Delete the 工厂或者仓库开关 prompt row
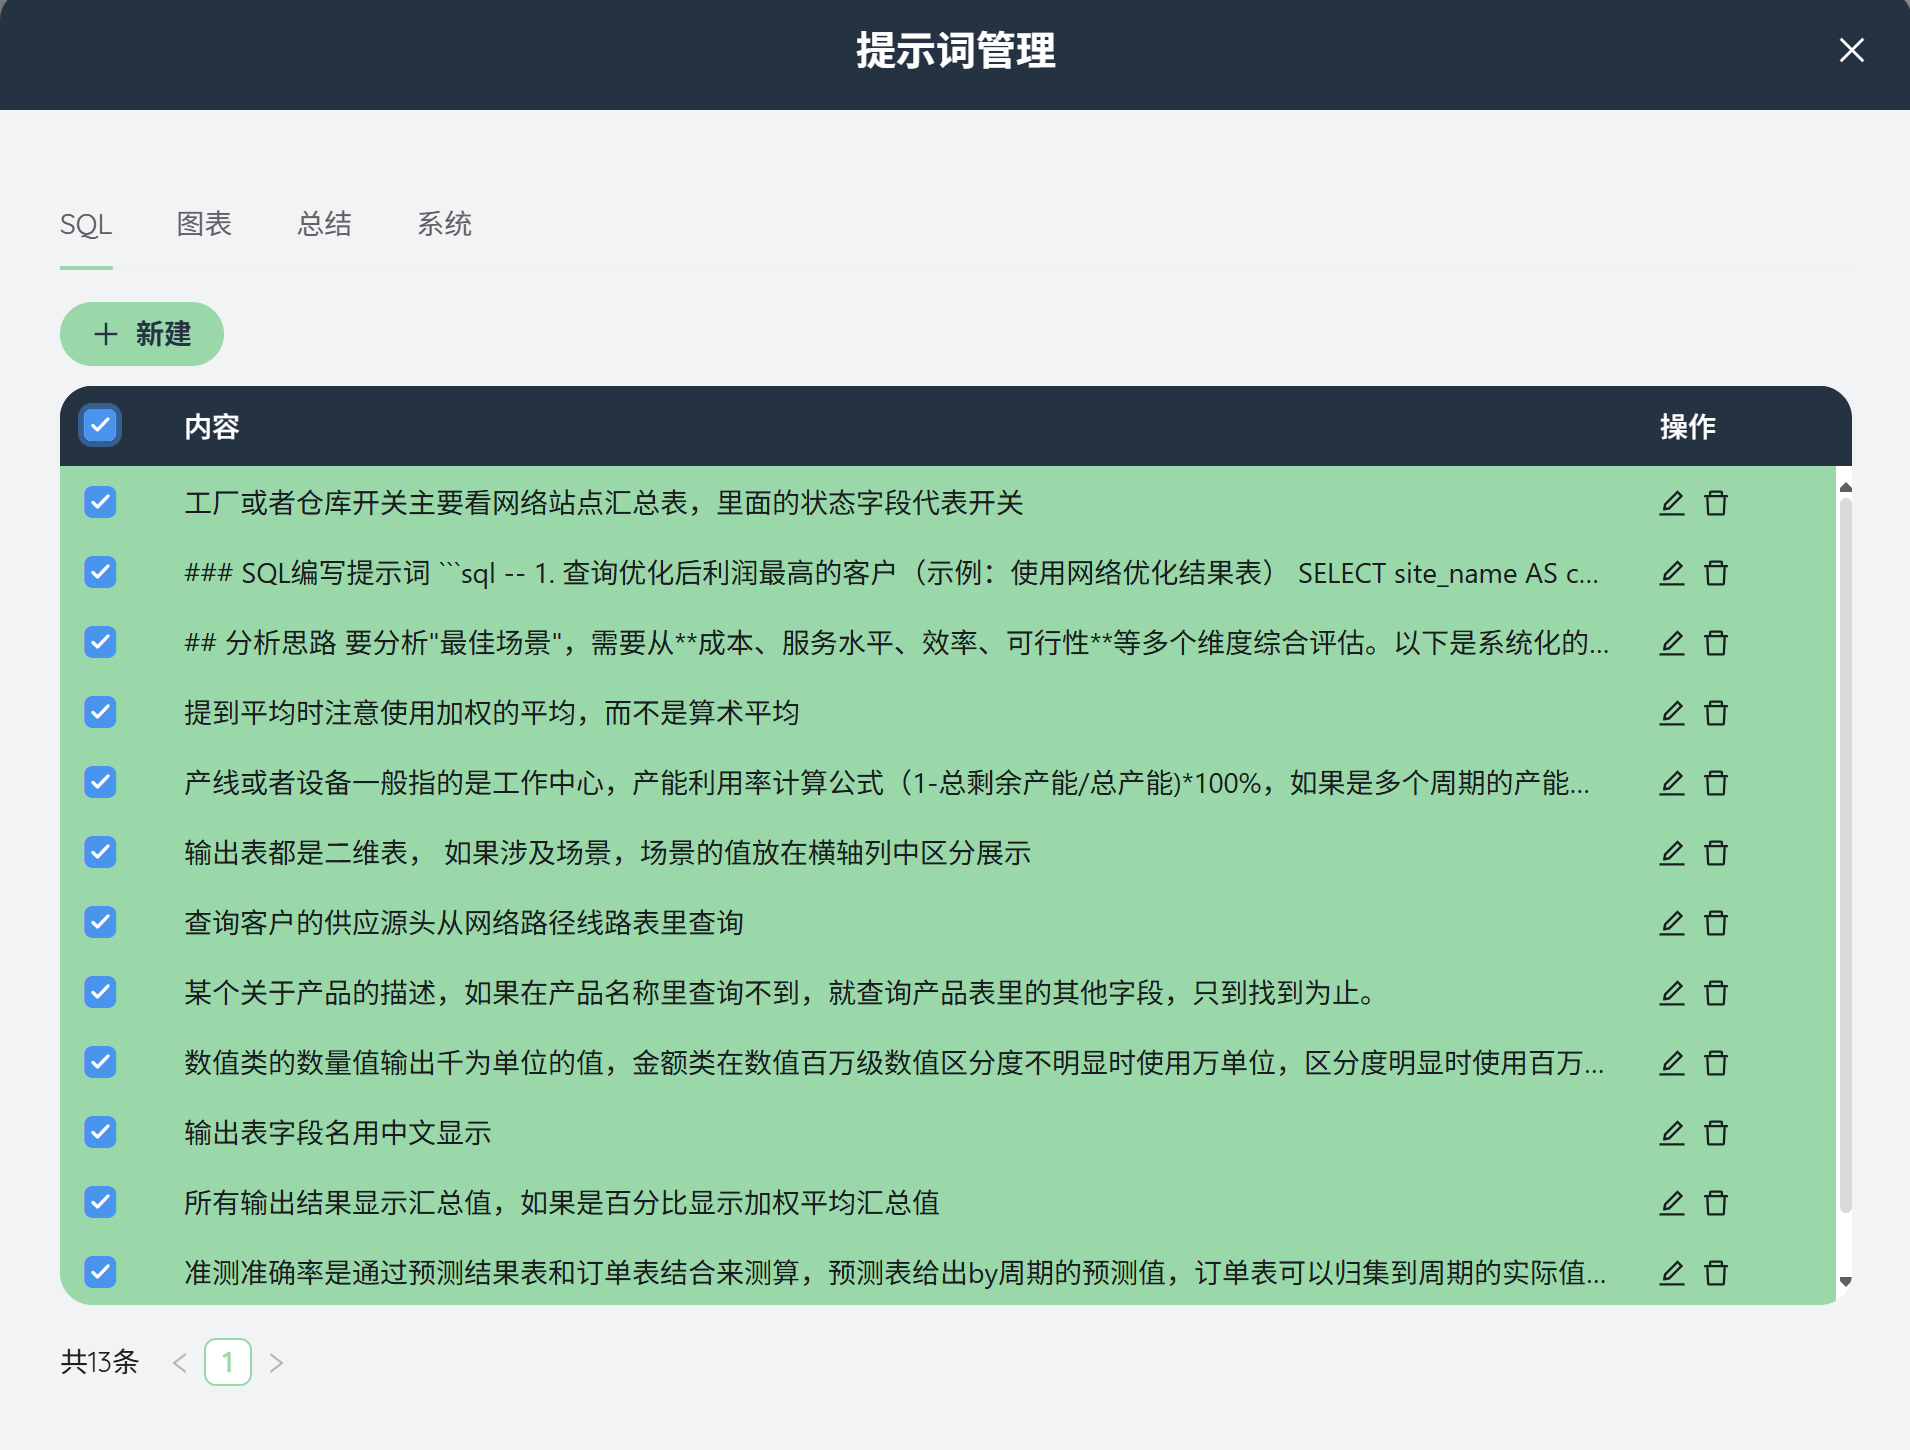 click(1716, 503)
